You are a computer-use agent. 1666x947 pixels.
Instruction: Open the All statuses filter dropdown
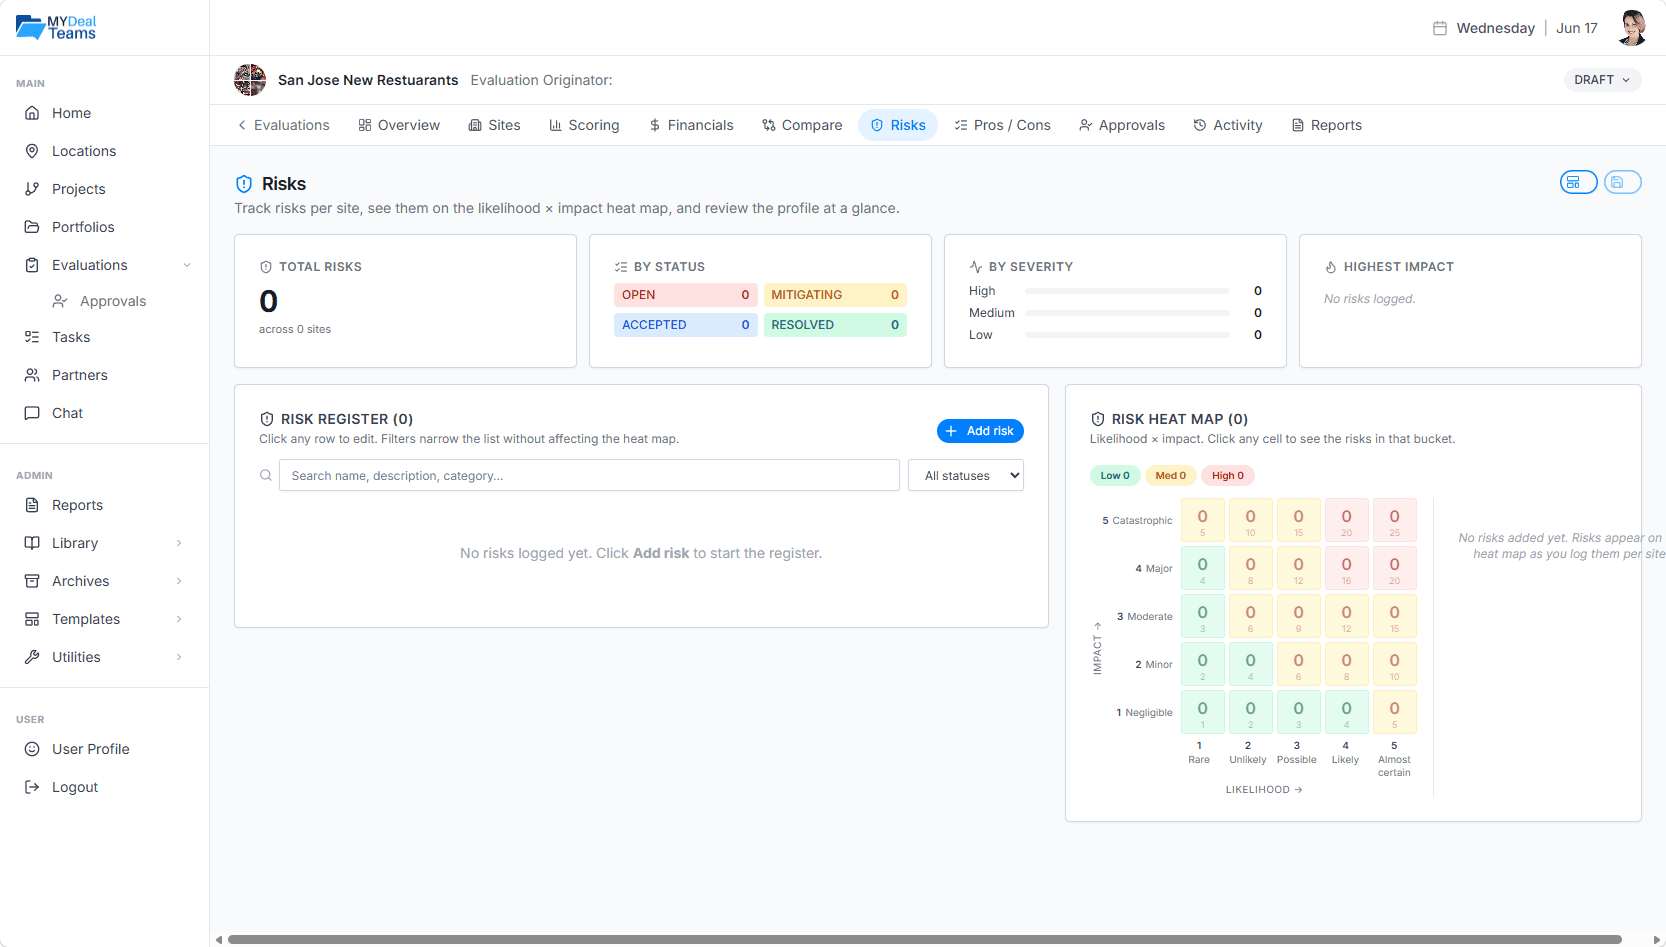[x=966, y=475]
